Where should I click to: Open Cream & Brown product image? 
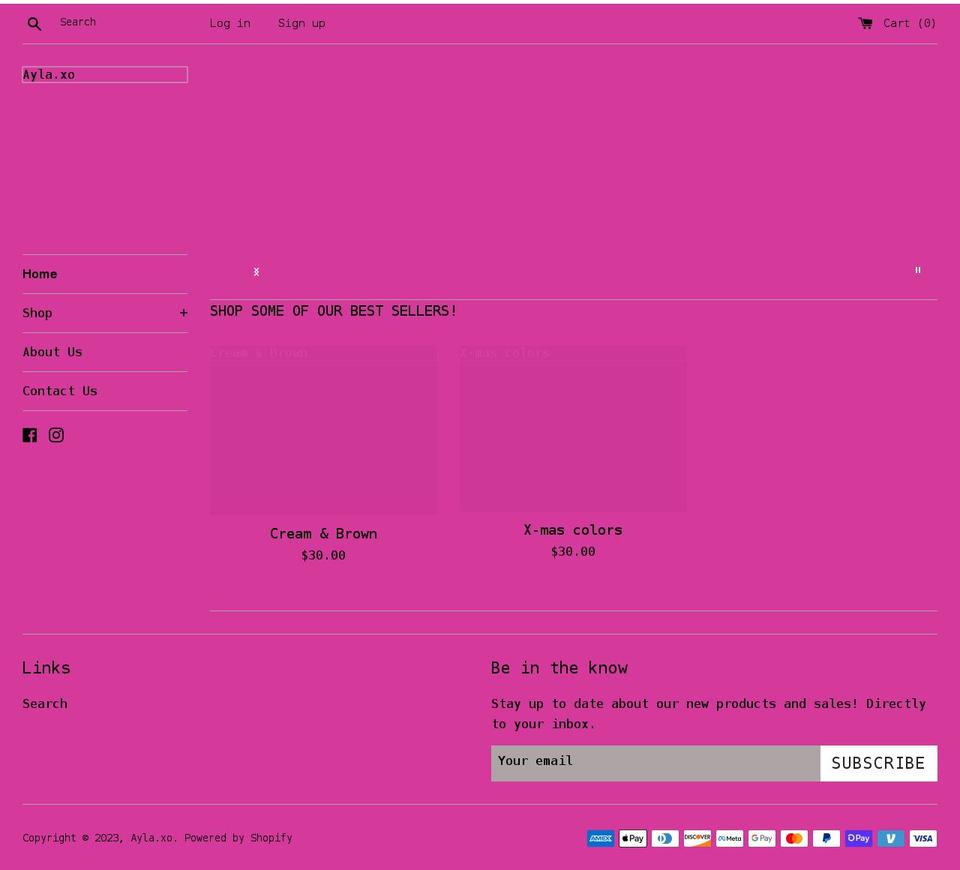click(323, 430)
